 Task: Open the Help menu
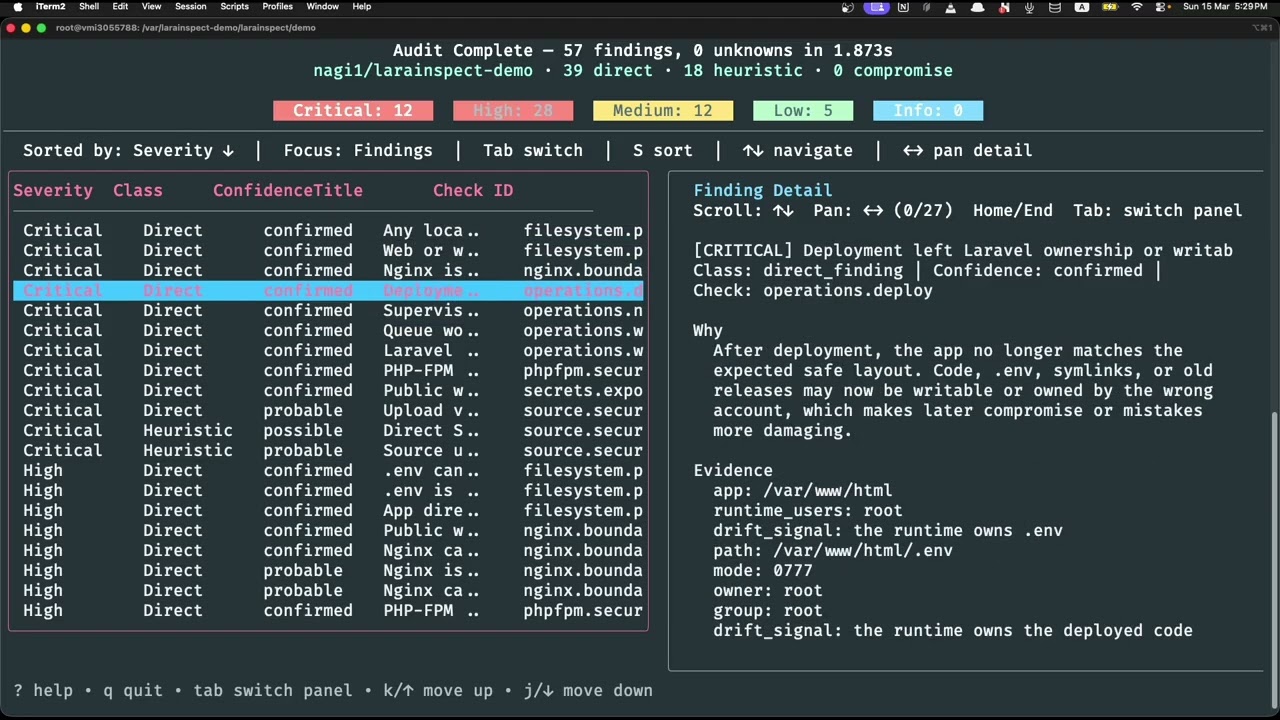[x=361, y=6]
